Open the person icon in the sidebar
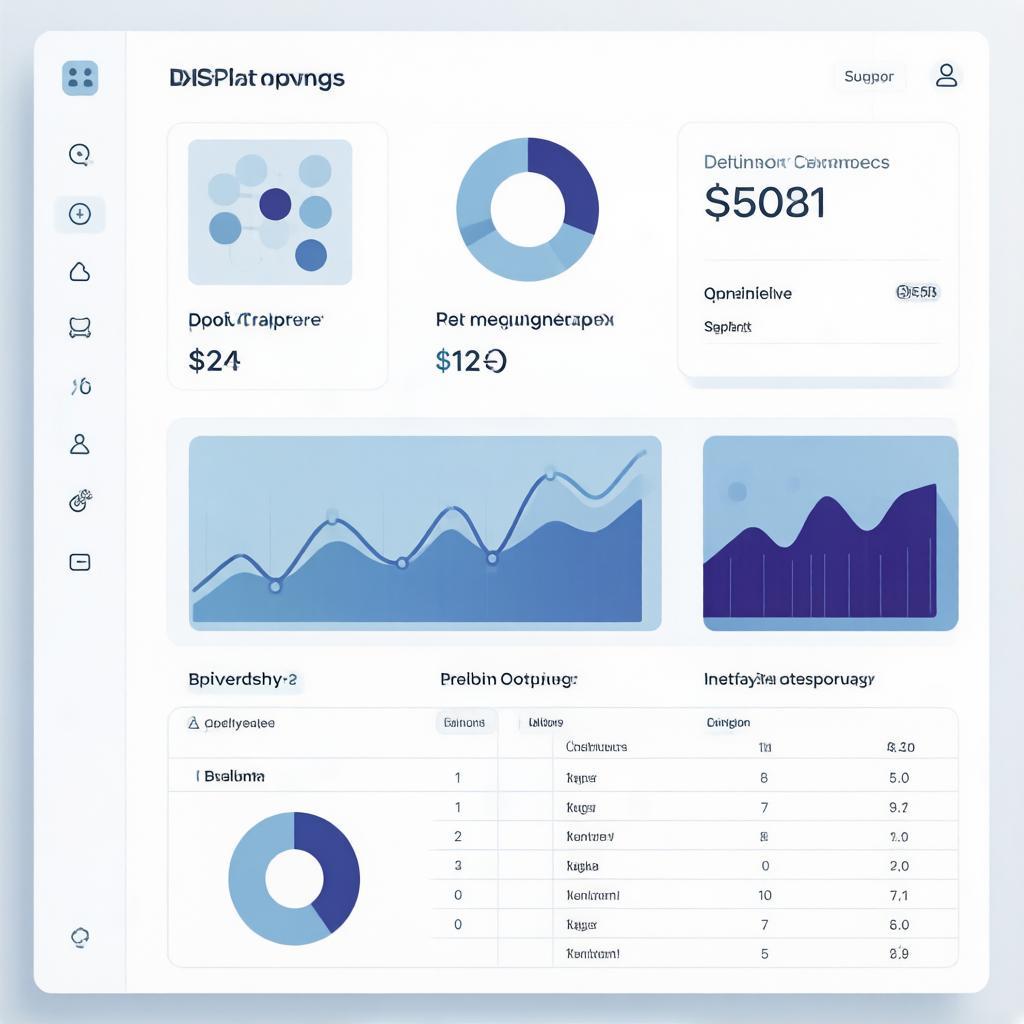This screenshot has width=1024, height=1024. (x=80, y=444)
